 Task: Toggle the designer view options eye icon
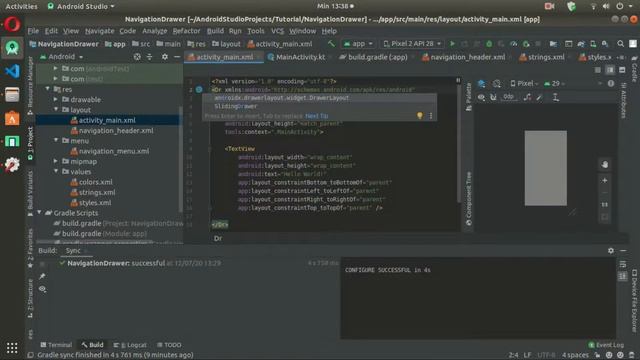coord(482,97)
